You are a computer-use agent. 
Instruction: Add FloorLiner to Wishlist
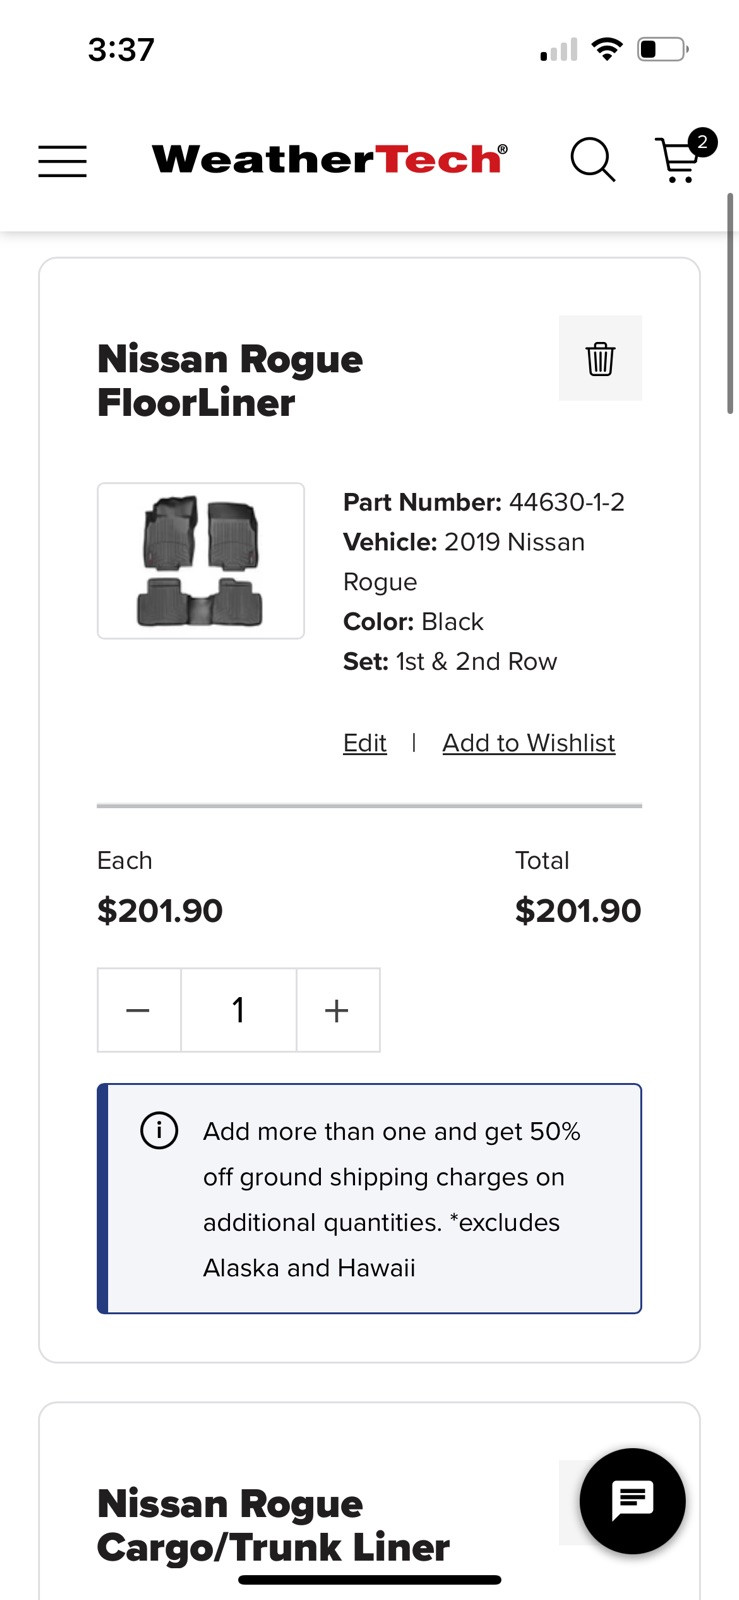point(528,743)
